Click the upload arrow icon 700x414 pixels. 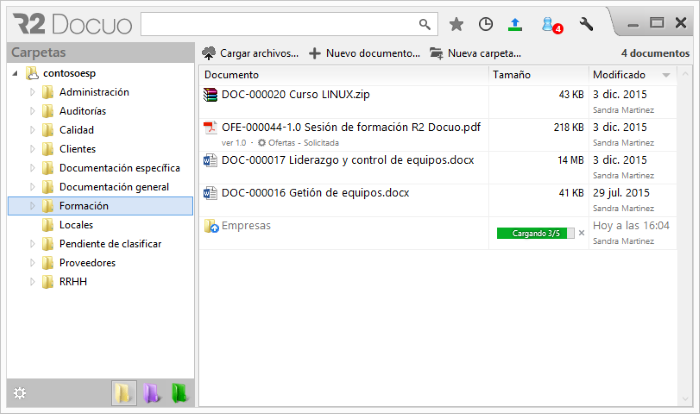515,24
